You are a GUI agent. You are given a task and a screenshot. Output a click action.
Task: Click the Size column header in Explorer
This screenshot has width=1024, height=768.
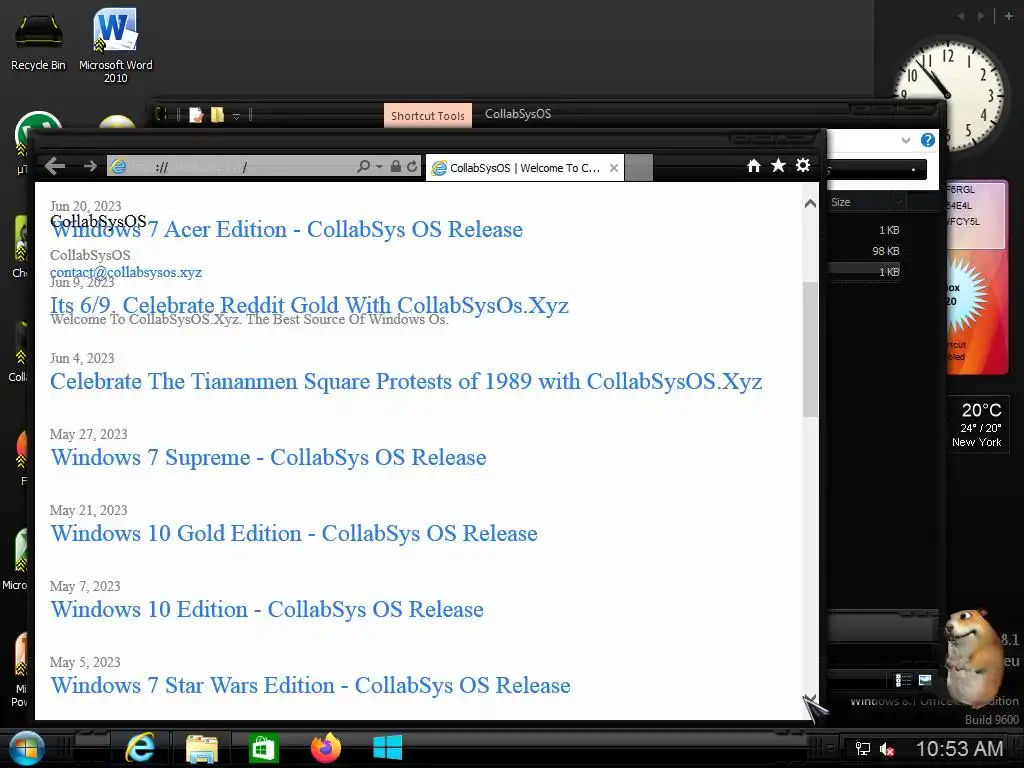click(859, 202)
